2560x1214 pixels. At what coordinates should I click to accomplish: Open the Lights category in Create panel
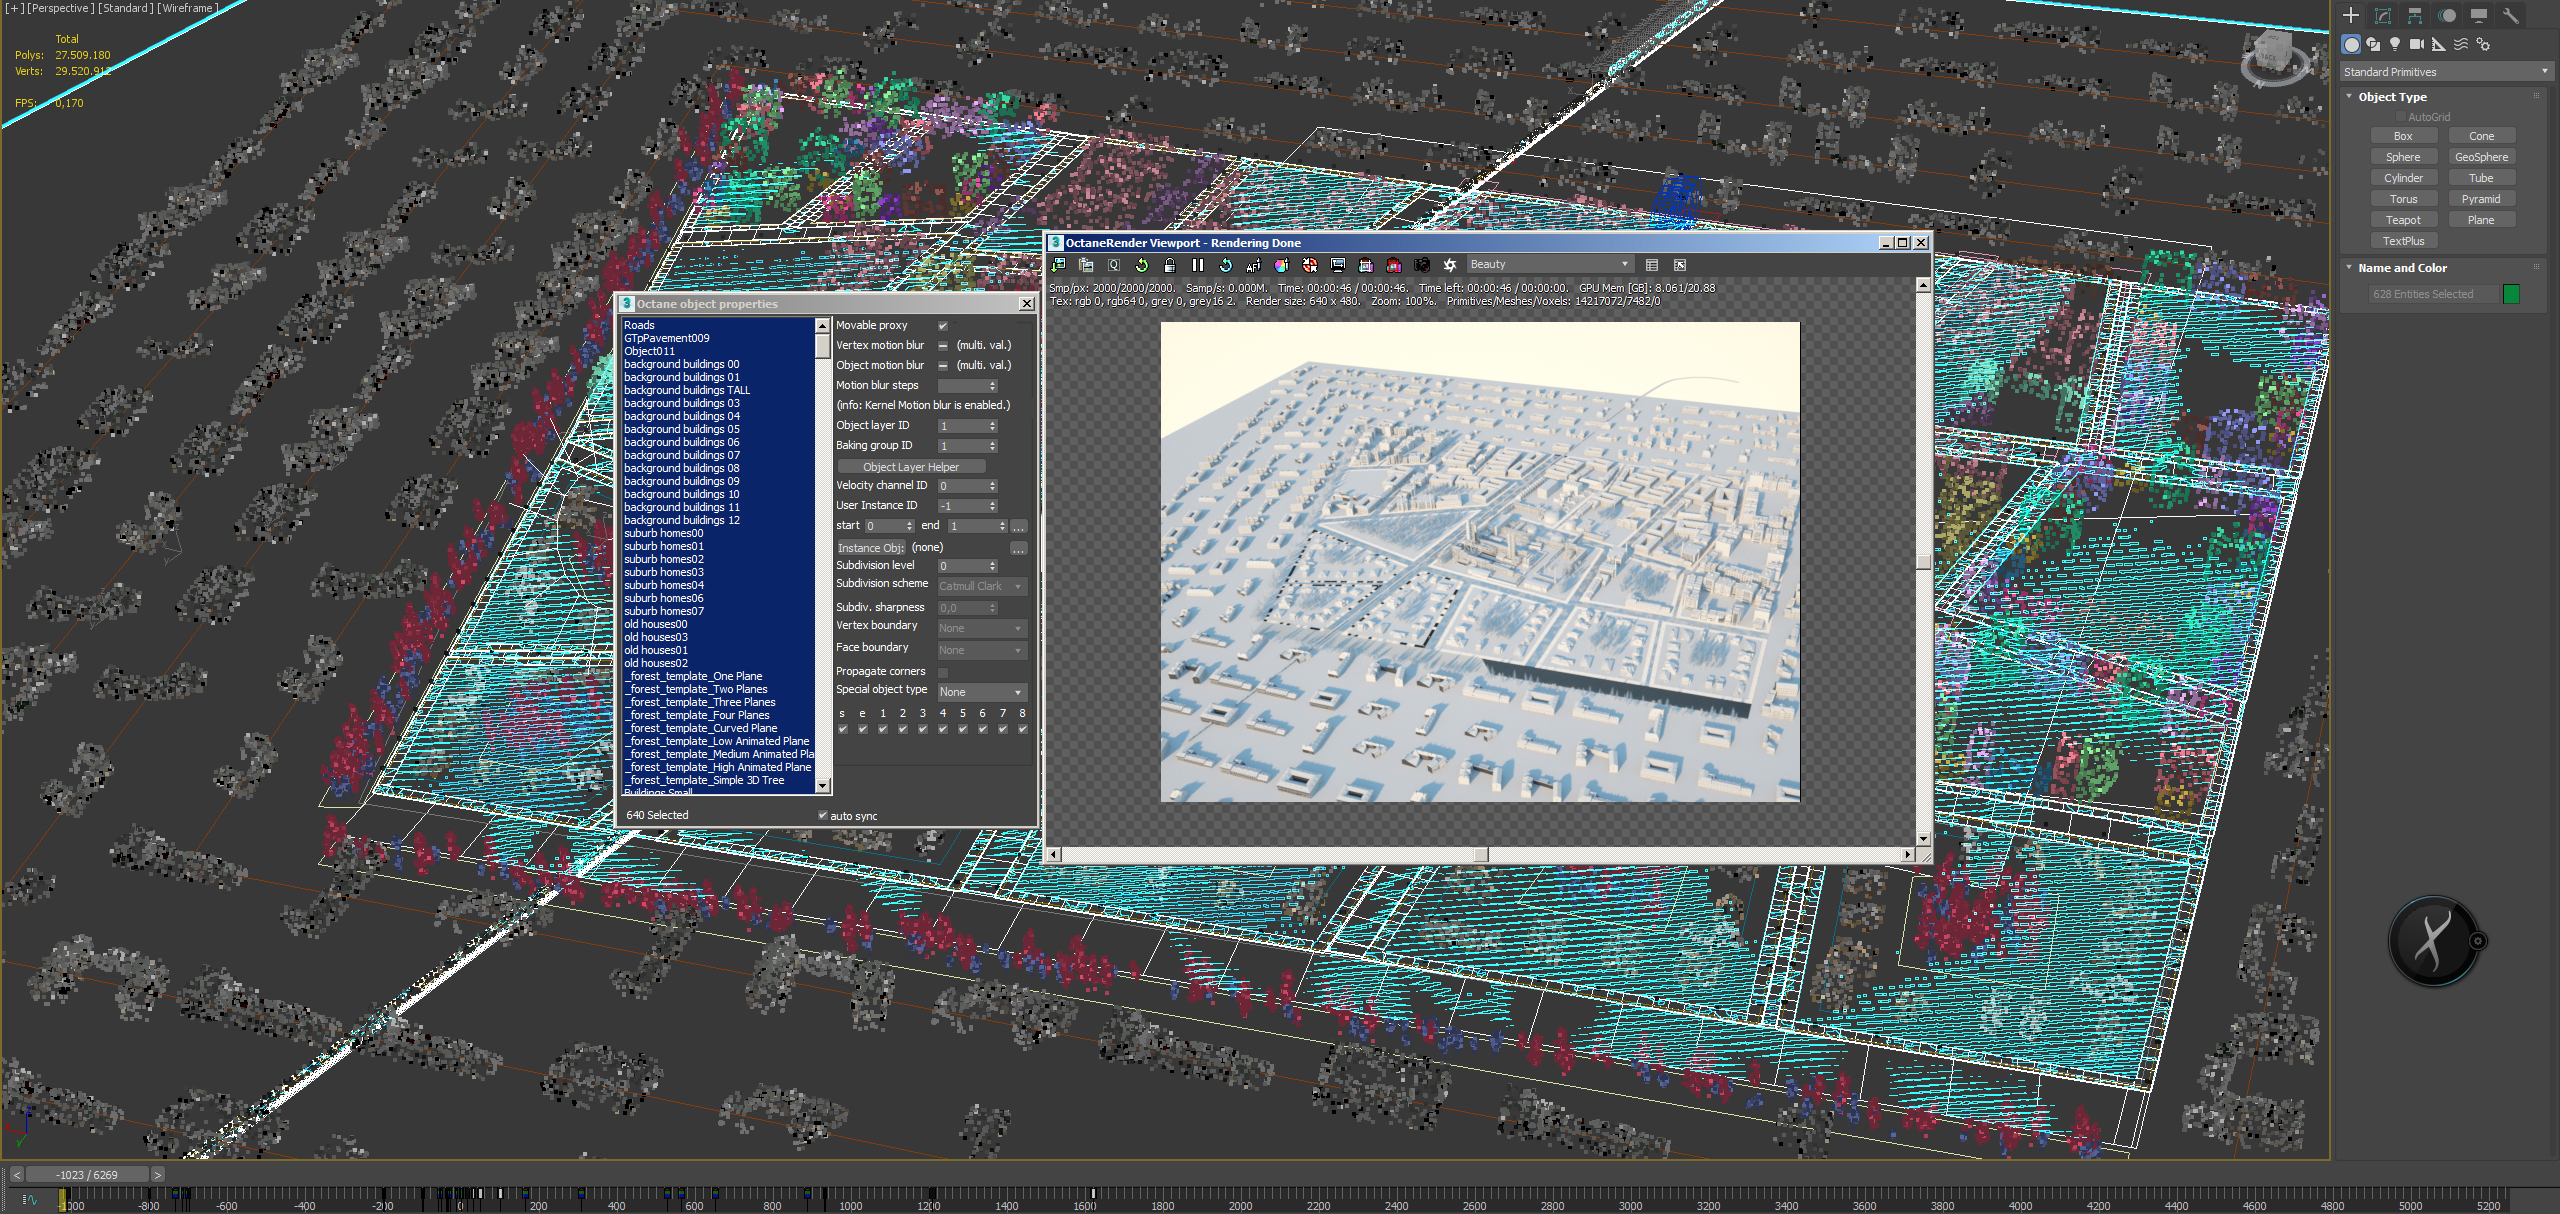click(2394, 44)
